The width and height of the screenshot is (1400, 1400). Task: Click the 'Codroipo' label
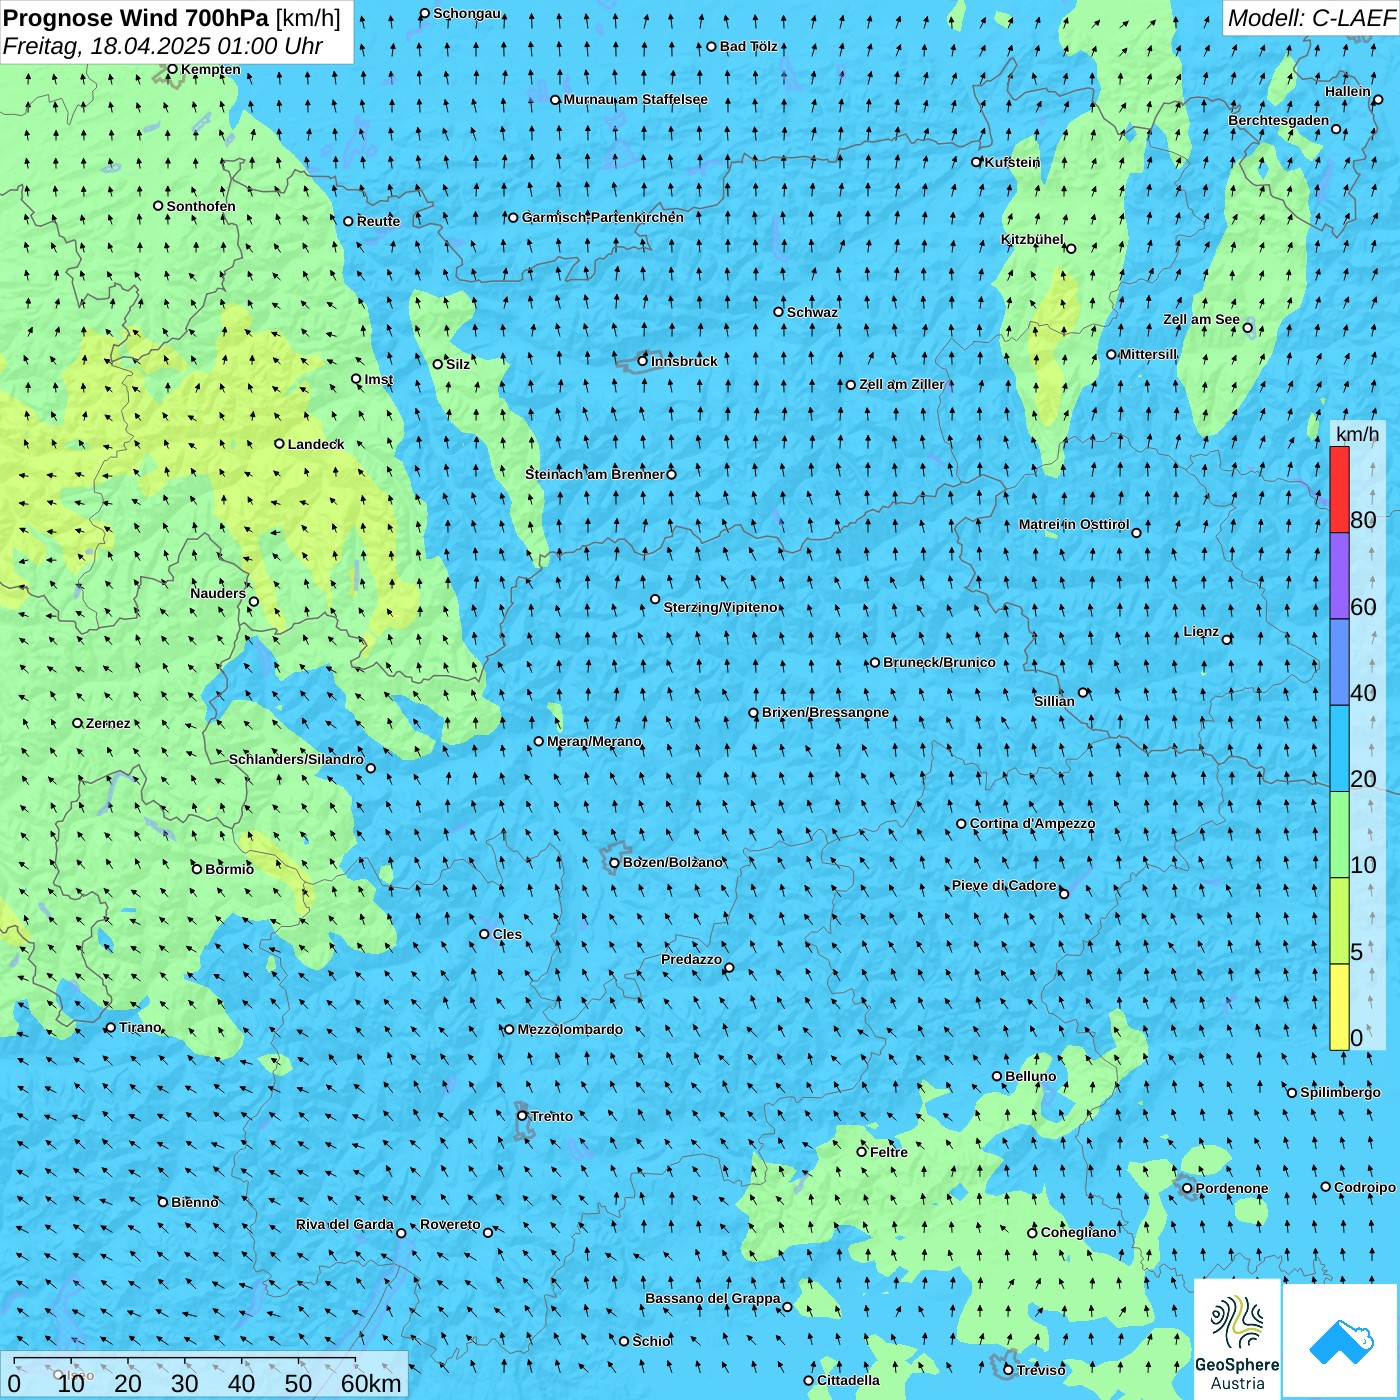click(x=1365, y=1187)
